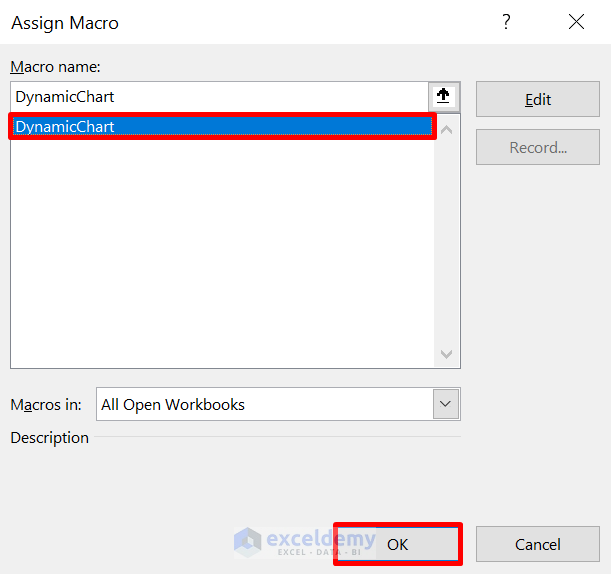The width and height of the screenshot is (611, 574).
Task: Select DynamicChart in the macro list
Action: (222, 127)
